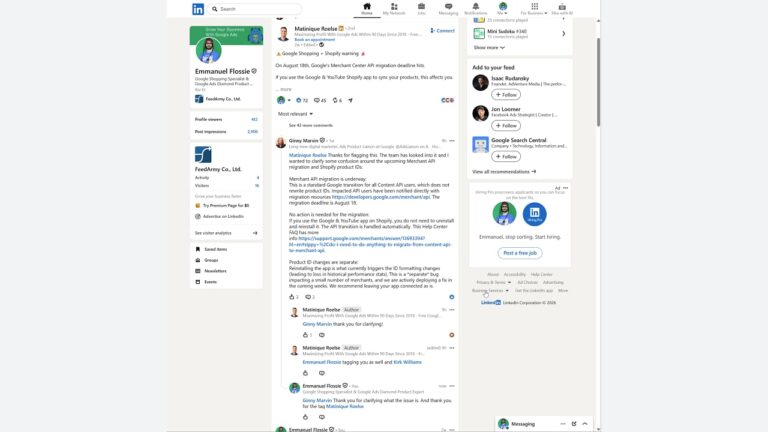768x432 pixels.
Task: Connect with Matinique Roebe
Action: [x=442, y=30]
